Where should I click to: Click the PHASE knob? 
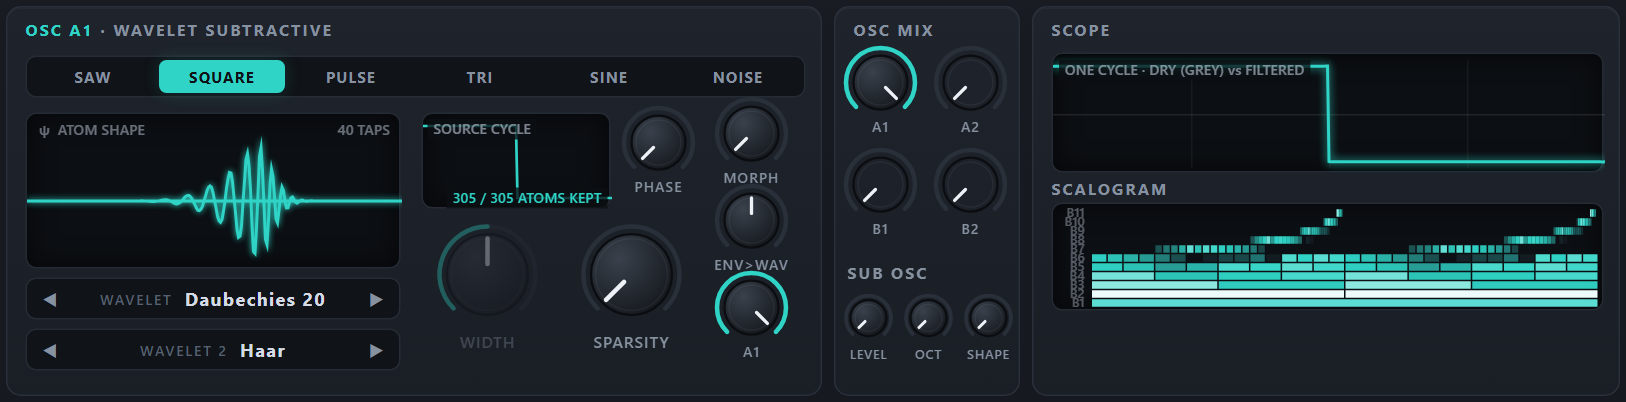click(x=658, y=142)
